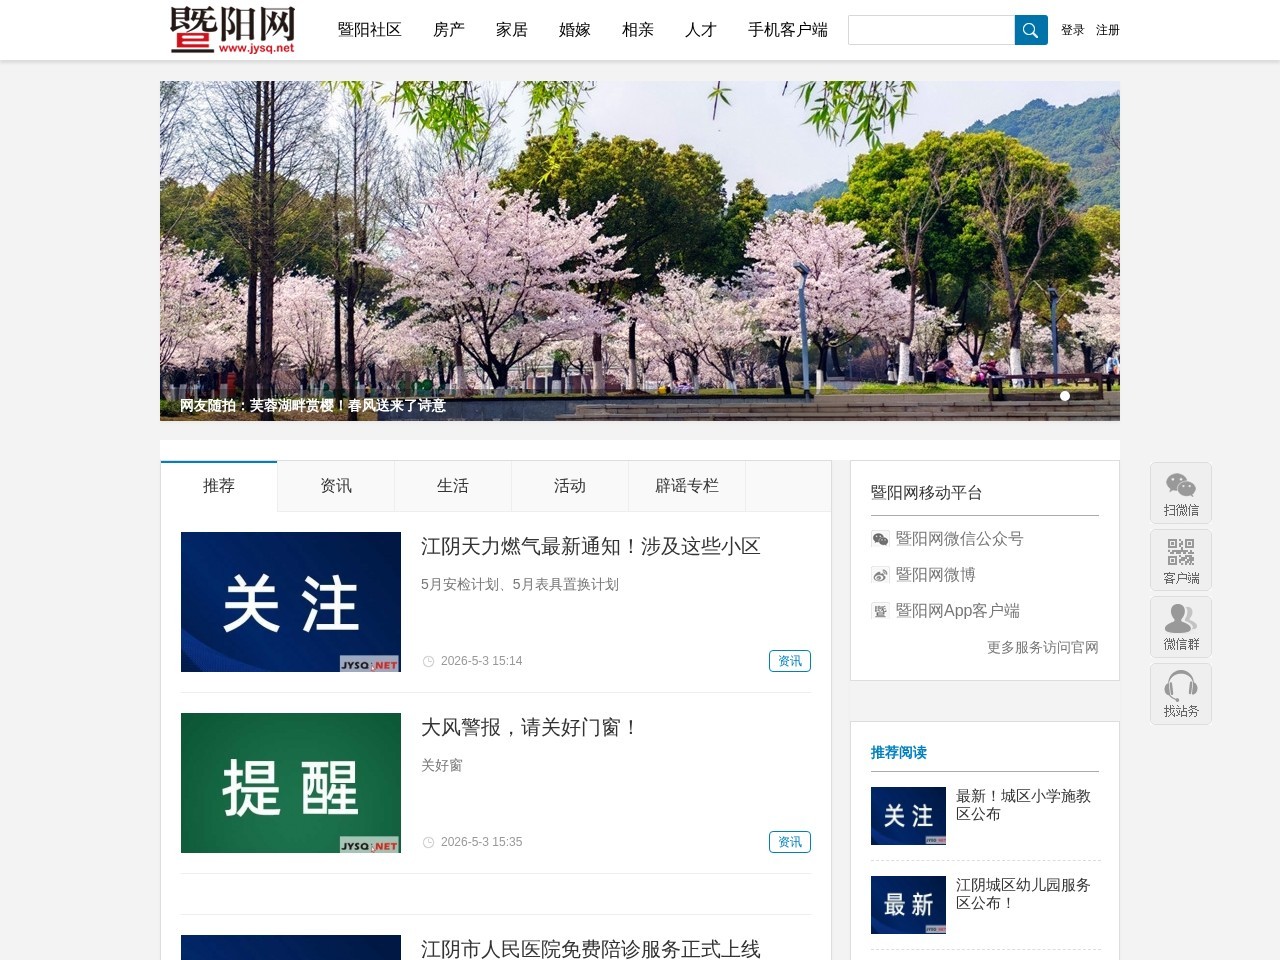Click summary text 5月安检计划、5月表具置换计划

coord(520,584)
